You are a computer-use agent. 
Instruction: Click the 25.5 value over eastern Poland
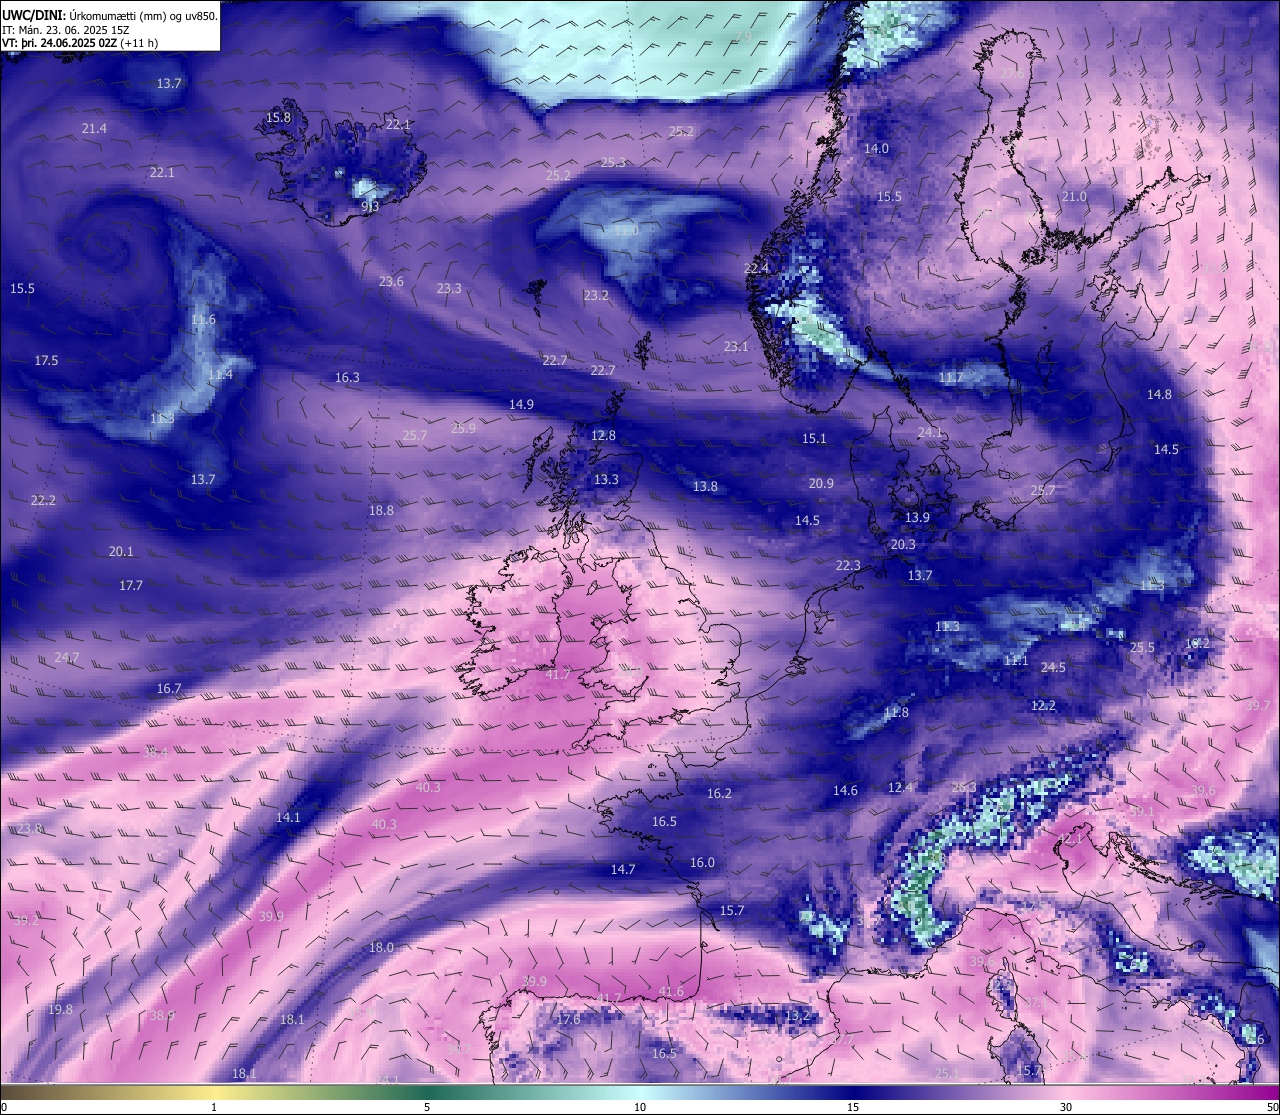(x=1142, y=648)
